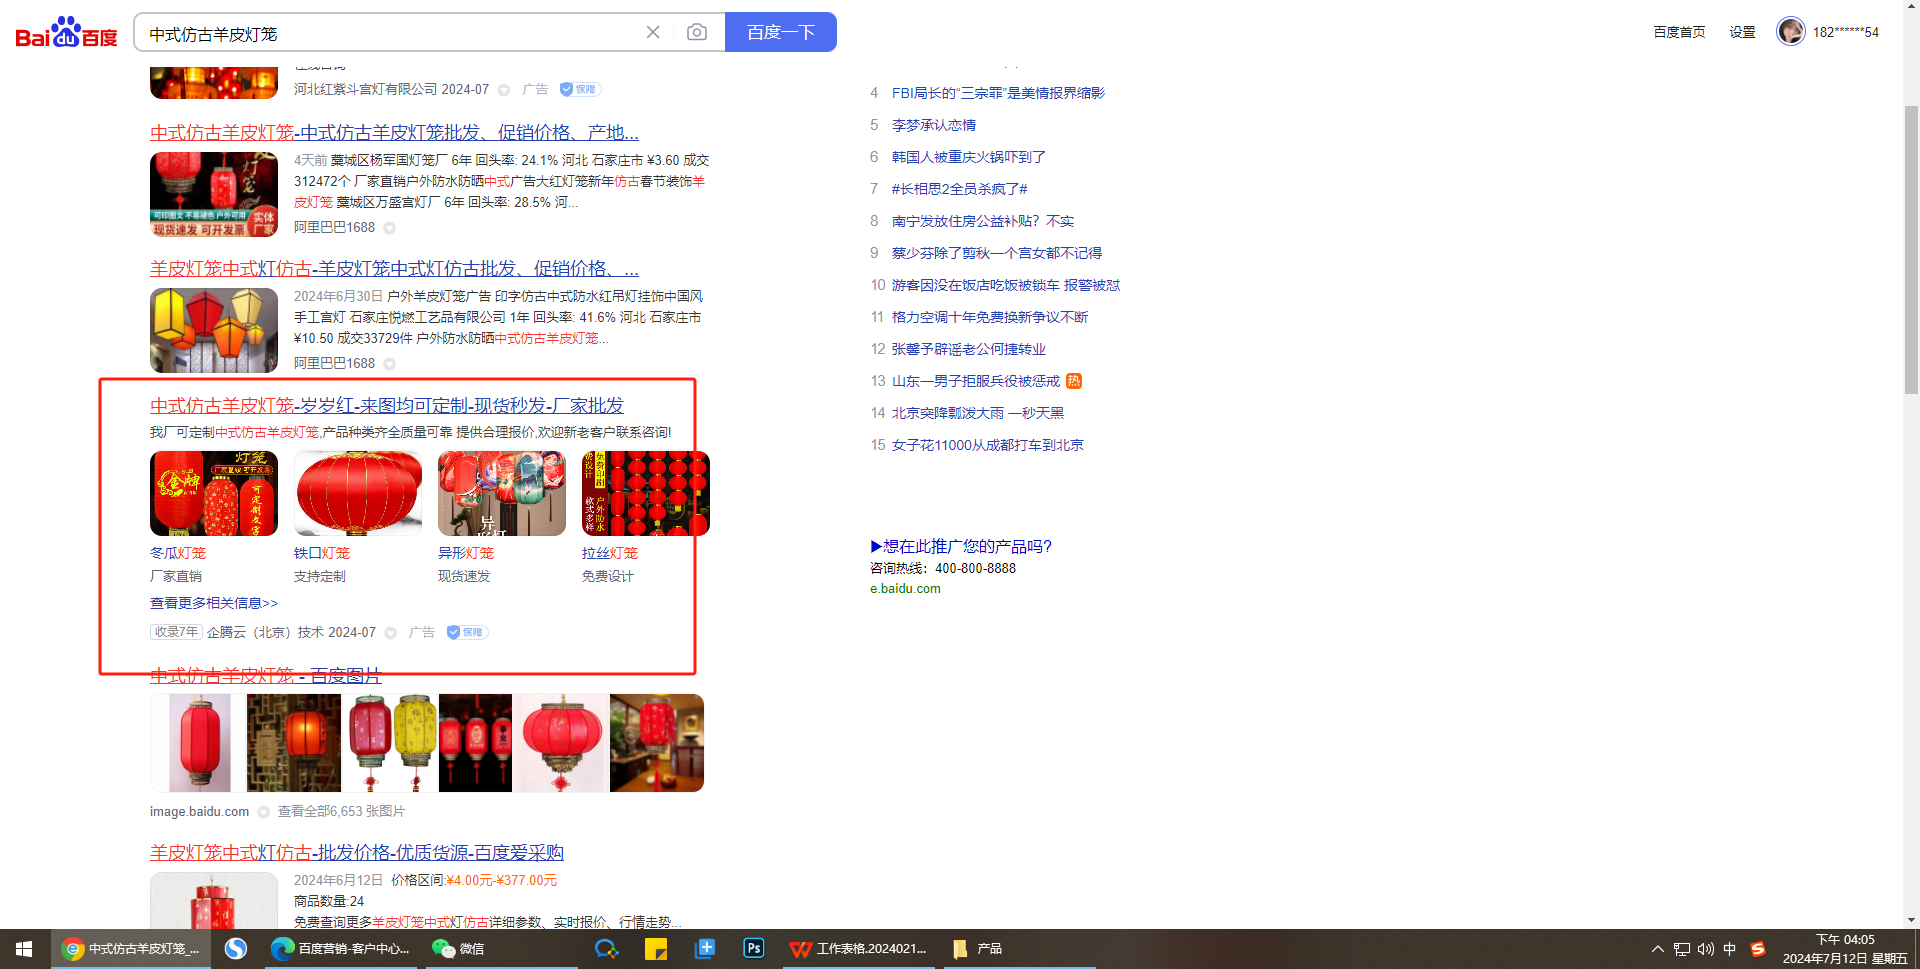Open hot search 格力空调十年免费换新争议不断
The image size is (1920, 969).
990,317
